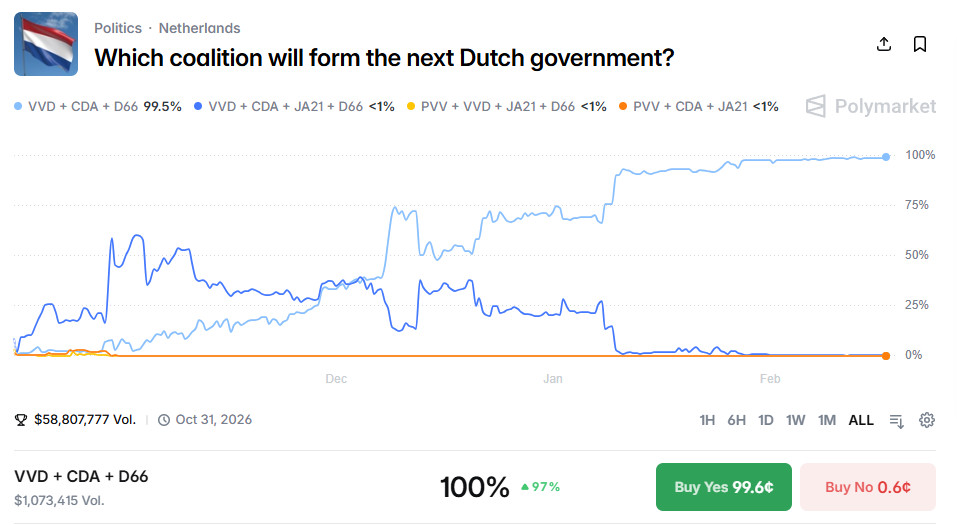Click the Netherlands flag thumbnail
The width and height of the screenshot is (957, 525).
click(46, 44)
